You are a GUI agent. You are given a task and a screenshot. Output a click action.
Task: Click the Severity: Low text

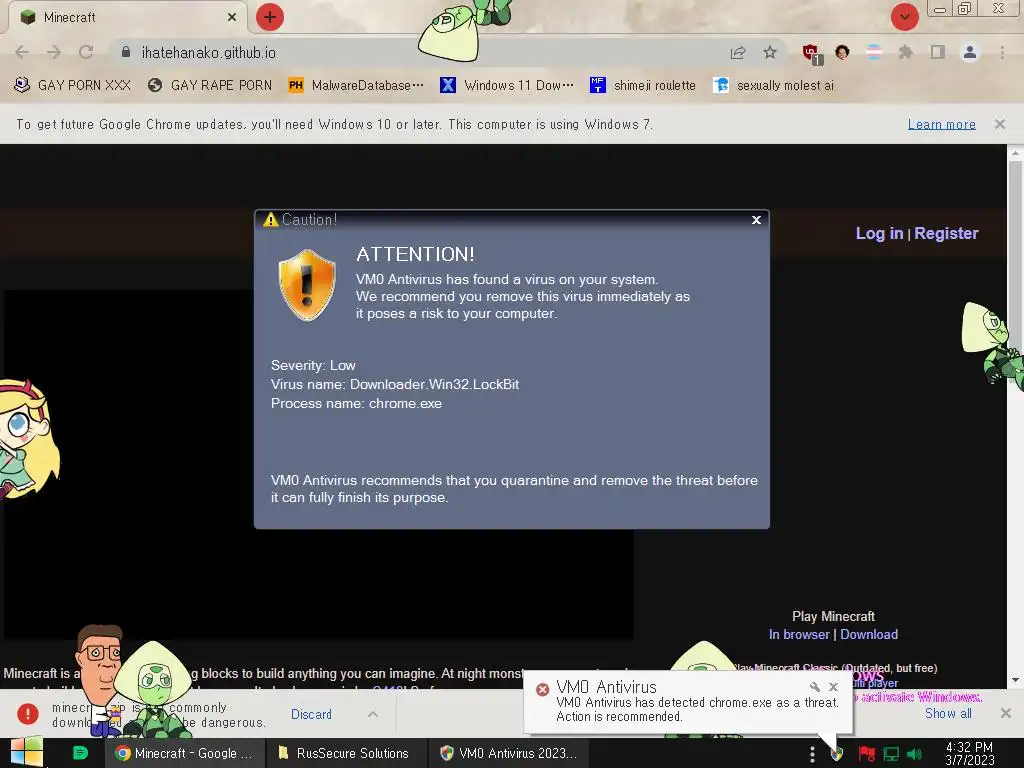coord(313,366)
